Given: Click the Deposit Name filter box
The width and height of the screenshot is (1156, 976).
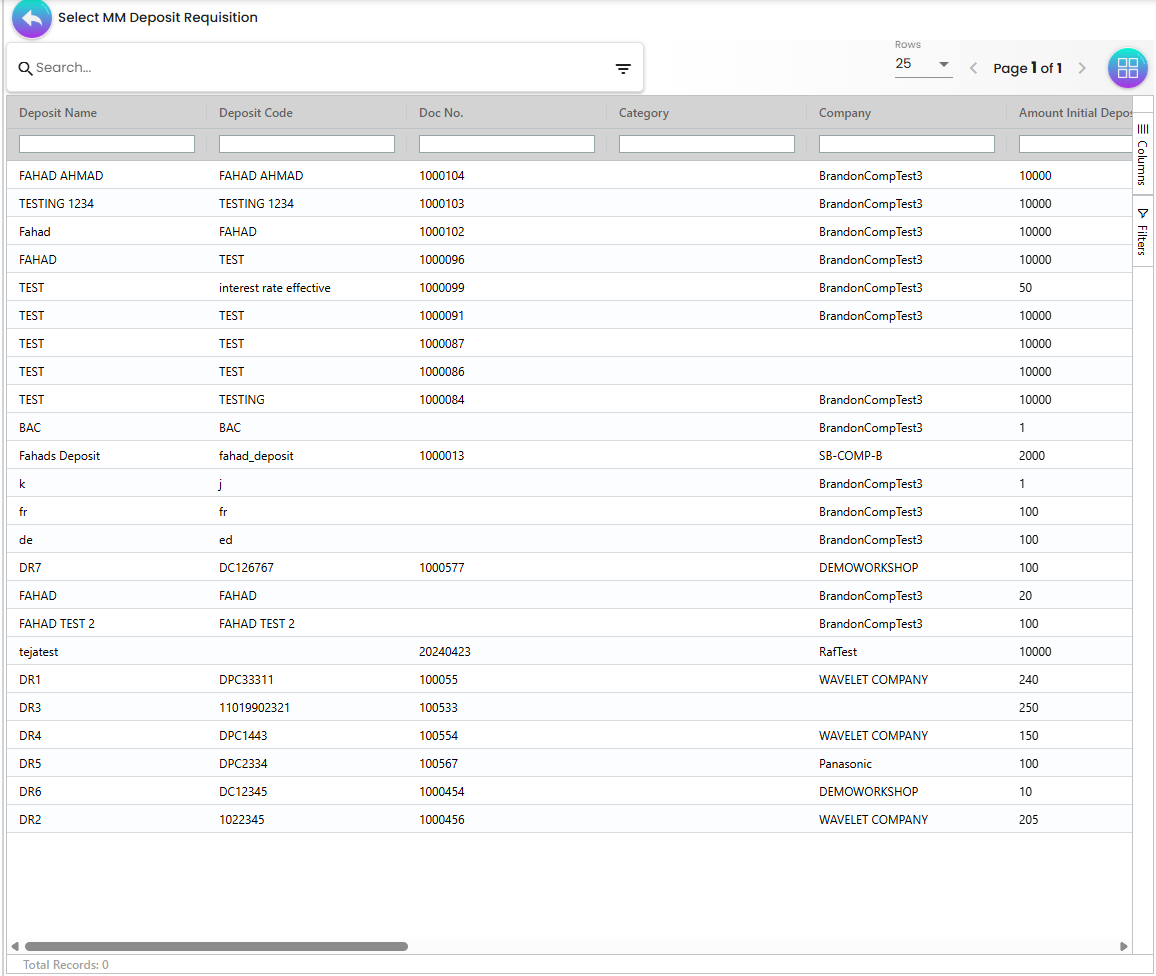Looking at the screenshot, I should point(107,144).
